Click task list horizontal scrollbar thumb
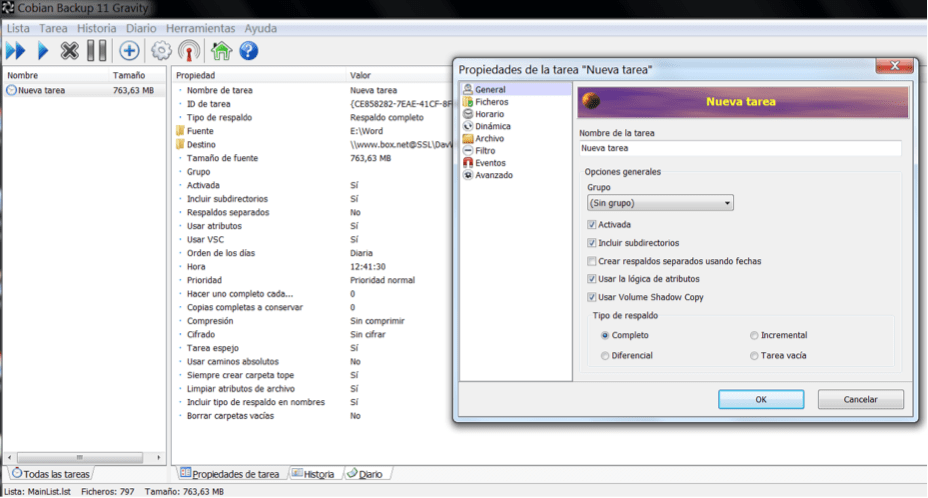The width and height of the screenshot is (928, 498). pos(80,457)
